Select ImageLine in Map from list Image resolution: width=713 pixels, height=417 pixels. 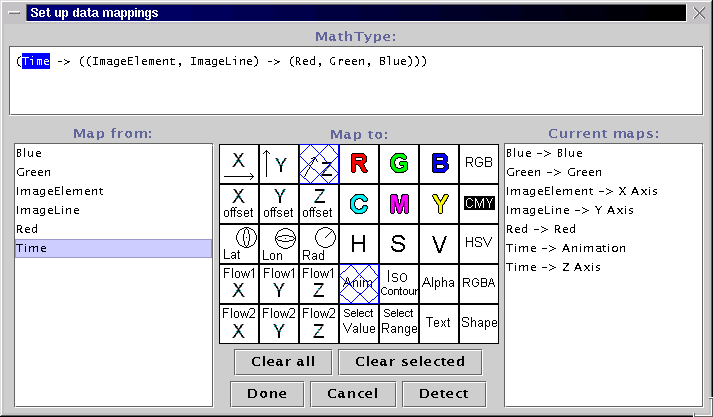pyautogui.click(x=113, y=211)
